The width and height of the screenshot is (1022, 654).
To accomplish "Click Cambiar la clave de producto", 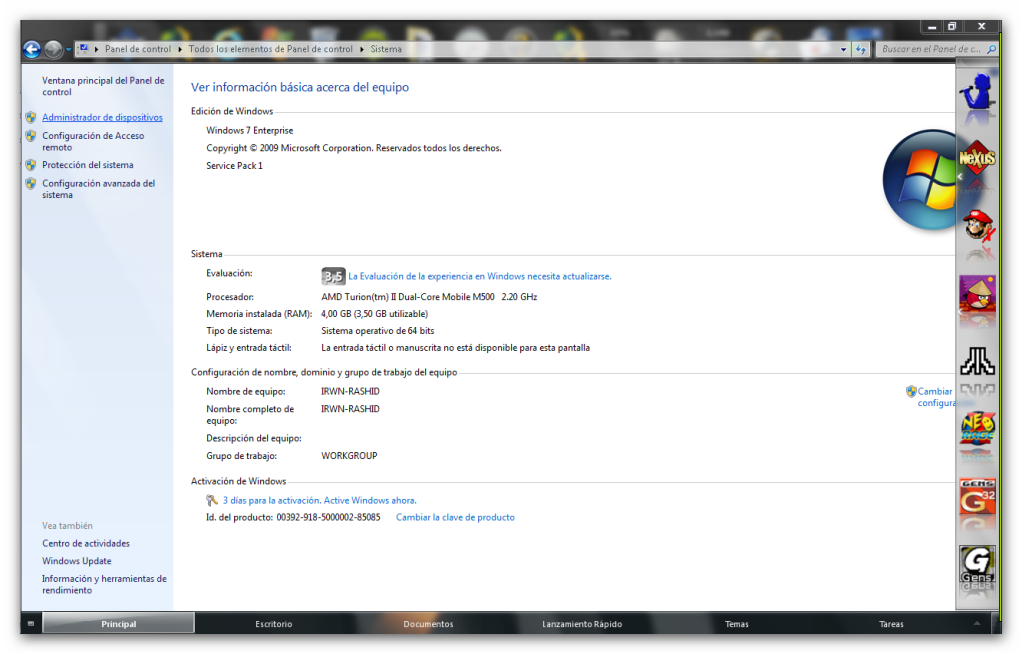I will click(x=455, y=518).
